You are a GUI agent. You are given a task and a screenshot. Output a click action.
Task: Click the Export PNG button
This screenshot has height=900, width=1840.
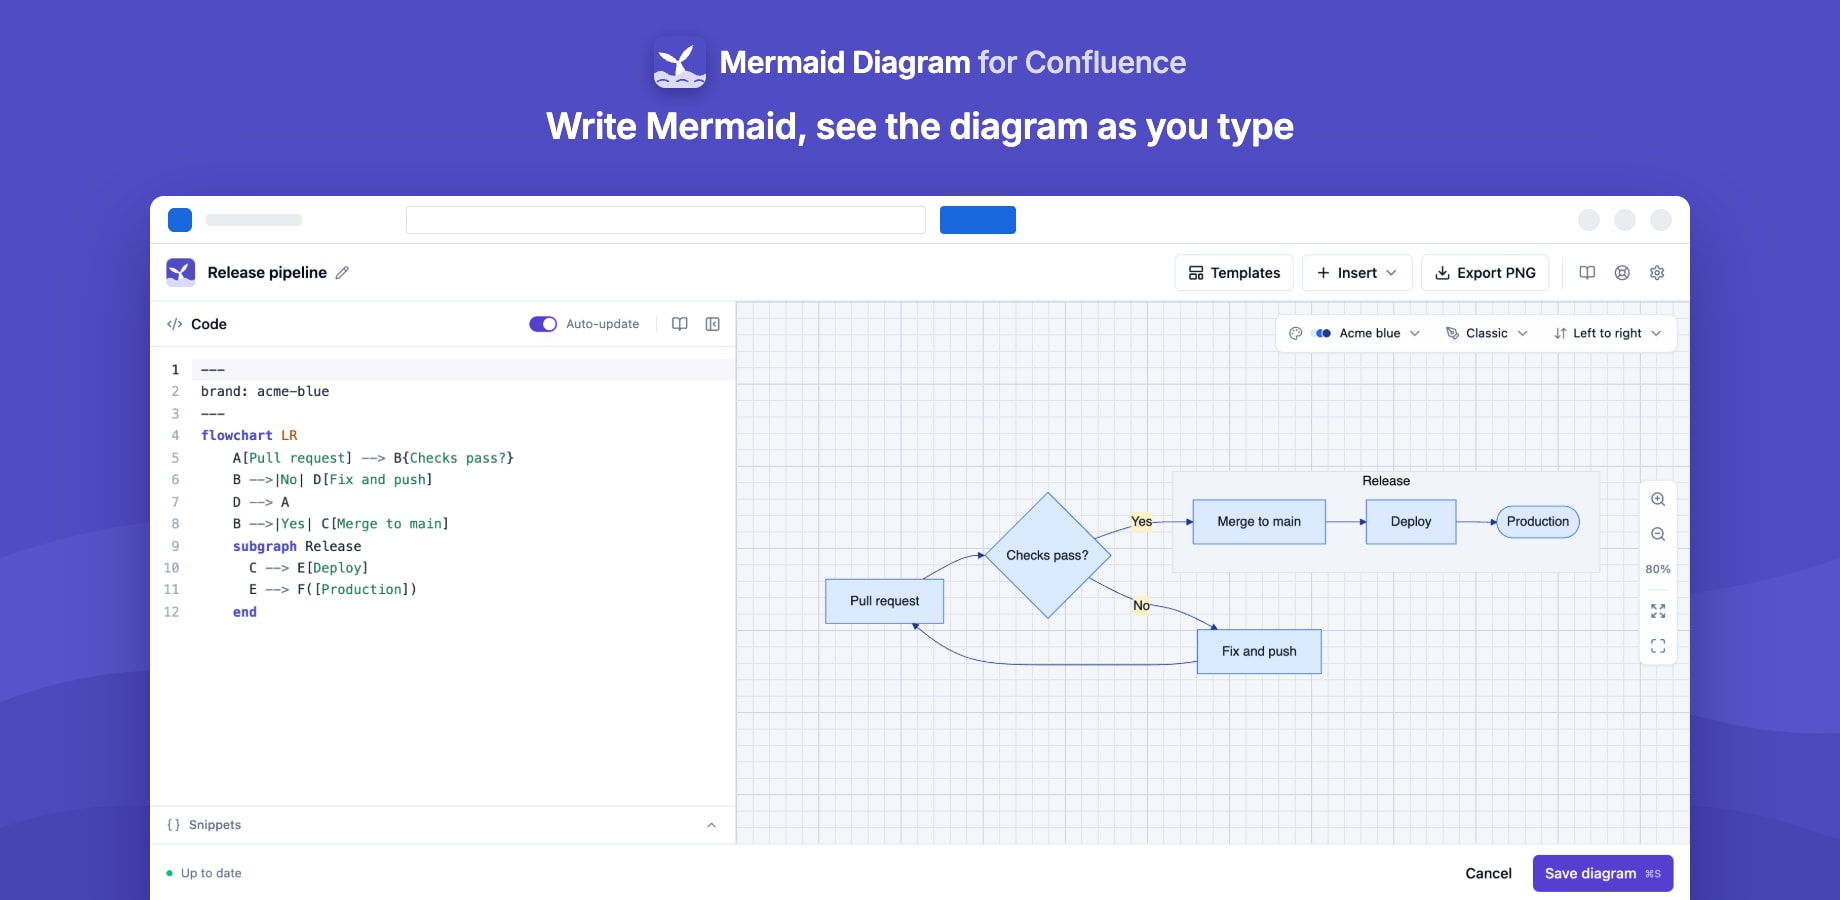coord(1485,273)
